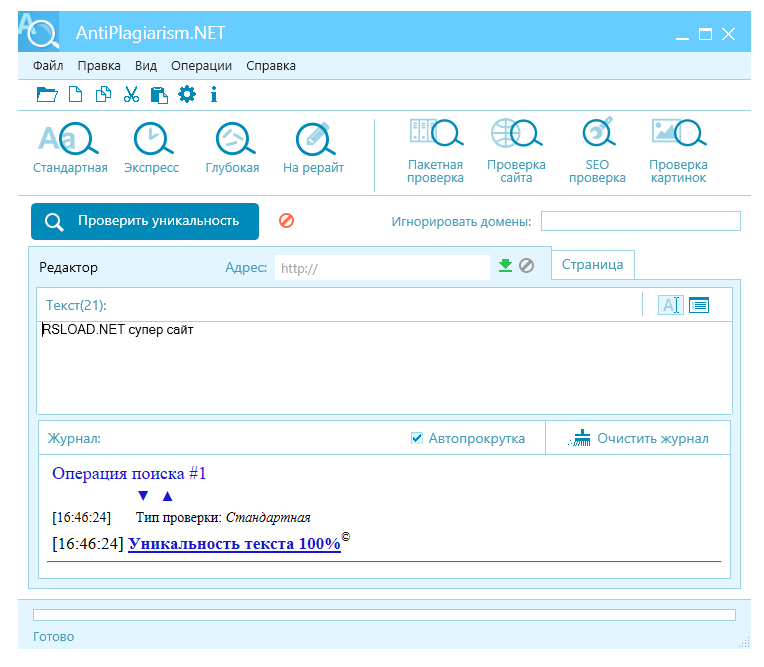Open Проверка картинок
The height and width of the screenshot is (667, 764).
pyautogui.click(x=678, y=151)
